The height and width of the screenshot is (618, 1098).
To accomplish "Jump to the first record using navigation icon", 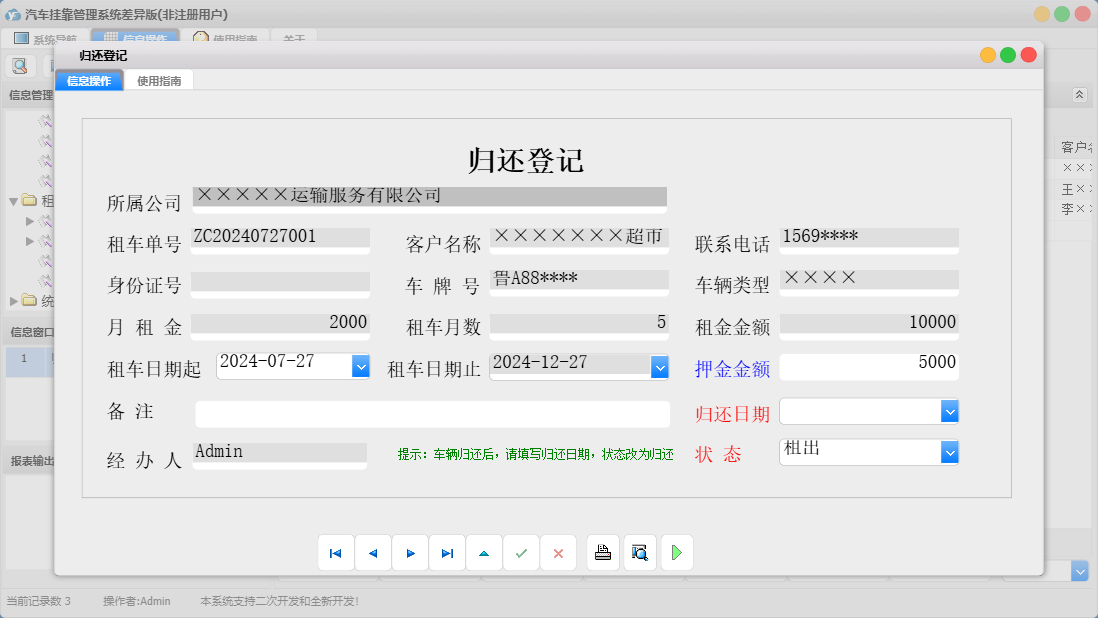I will [x=336, y=552].
